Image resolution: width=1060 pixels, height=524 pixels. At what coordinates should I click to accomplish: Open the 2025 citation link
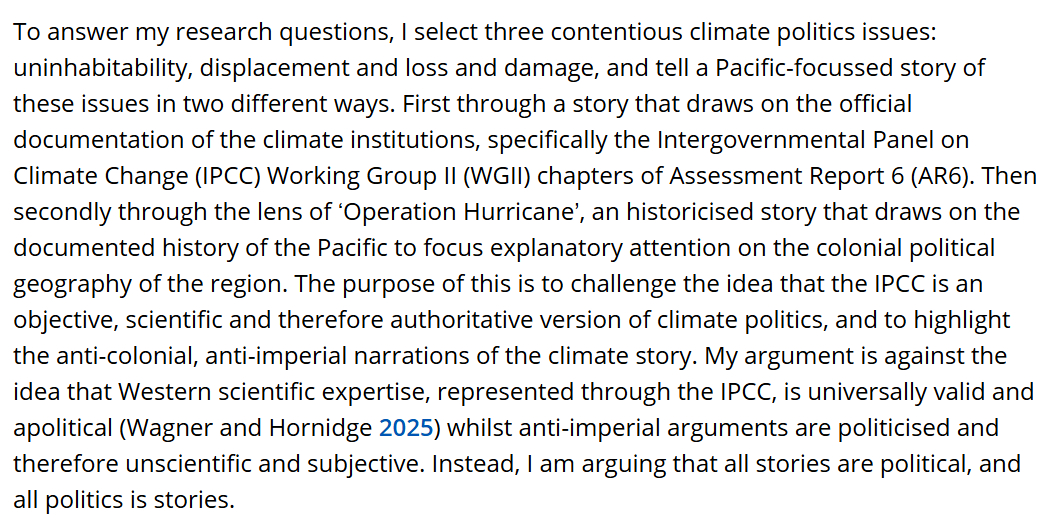pyautogui.click(x=405, y=427)
